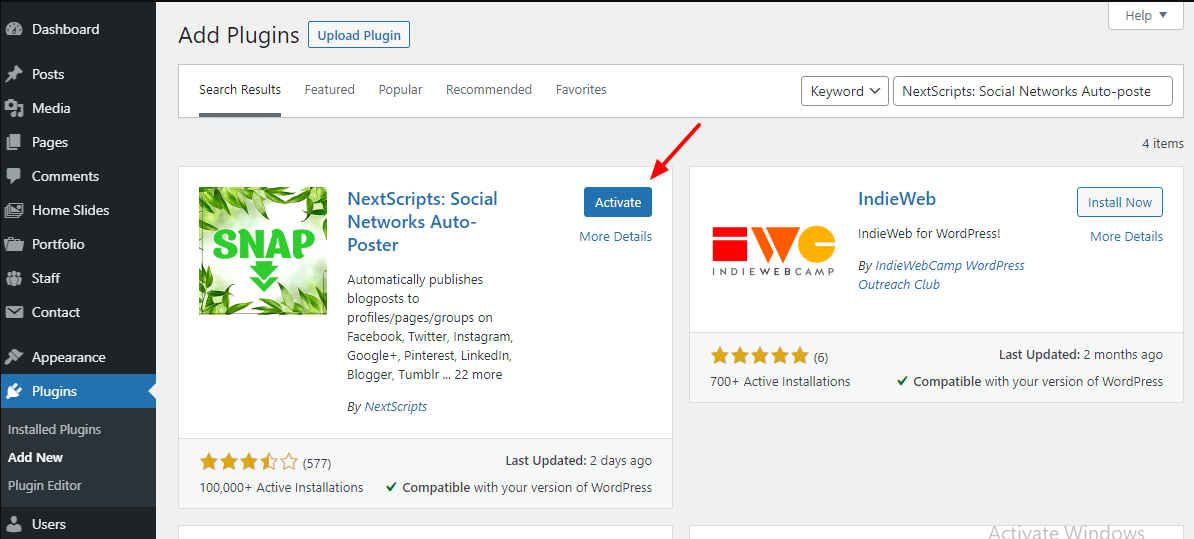
Task: Click '700+ Active Installations' text
Action: tap(781, 381)
